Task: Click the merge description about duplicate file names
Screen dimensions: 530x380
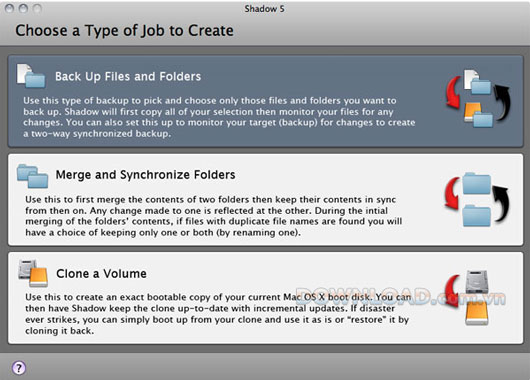Action: 214,216
